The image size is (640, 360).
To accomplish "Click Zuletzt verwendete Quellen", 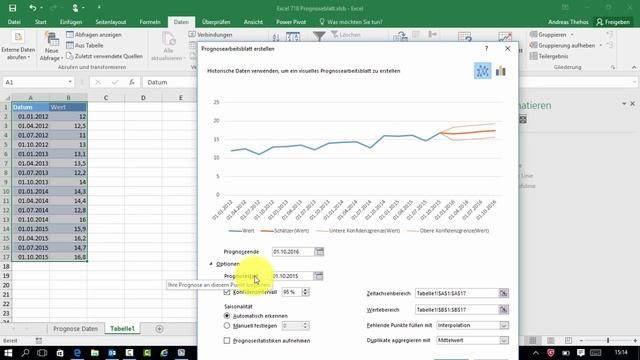I will point(104,56).
